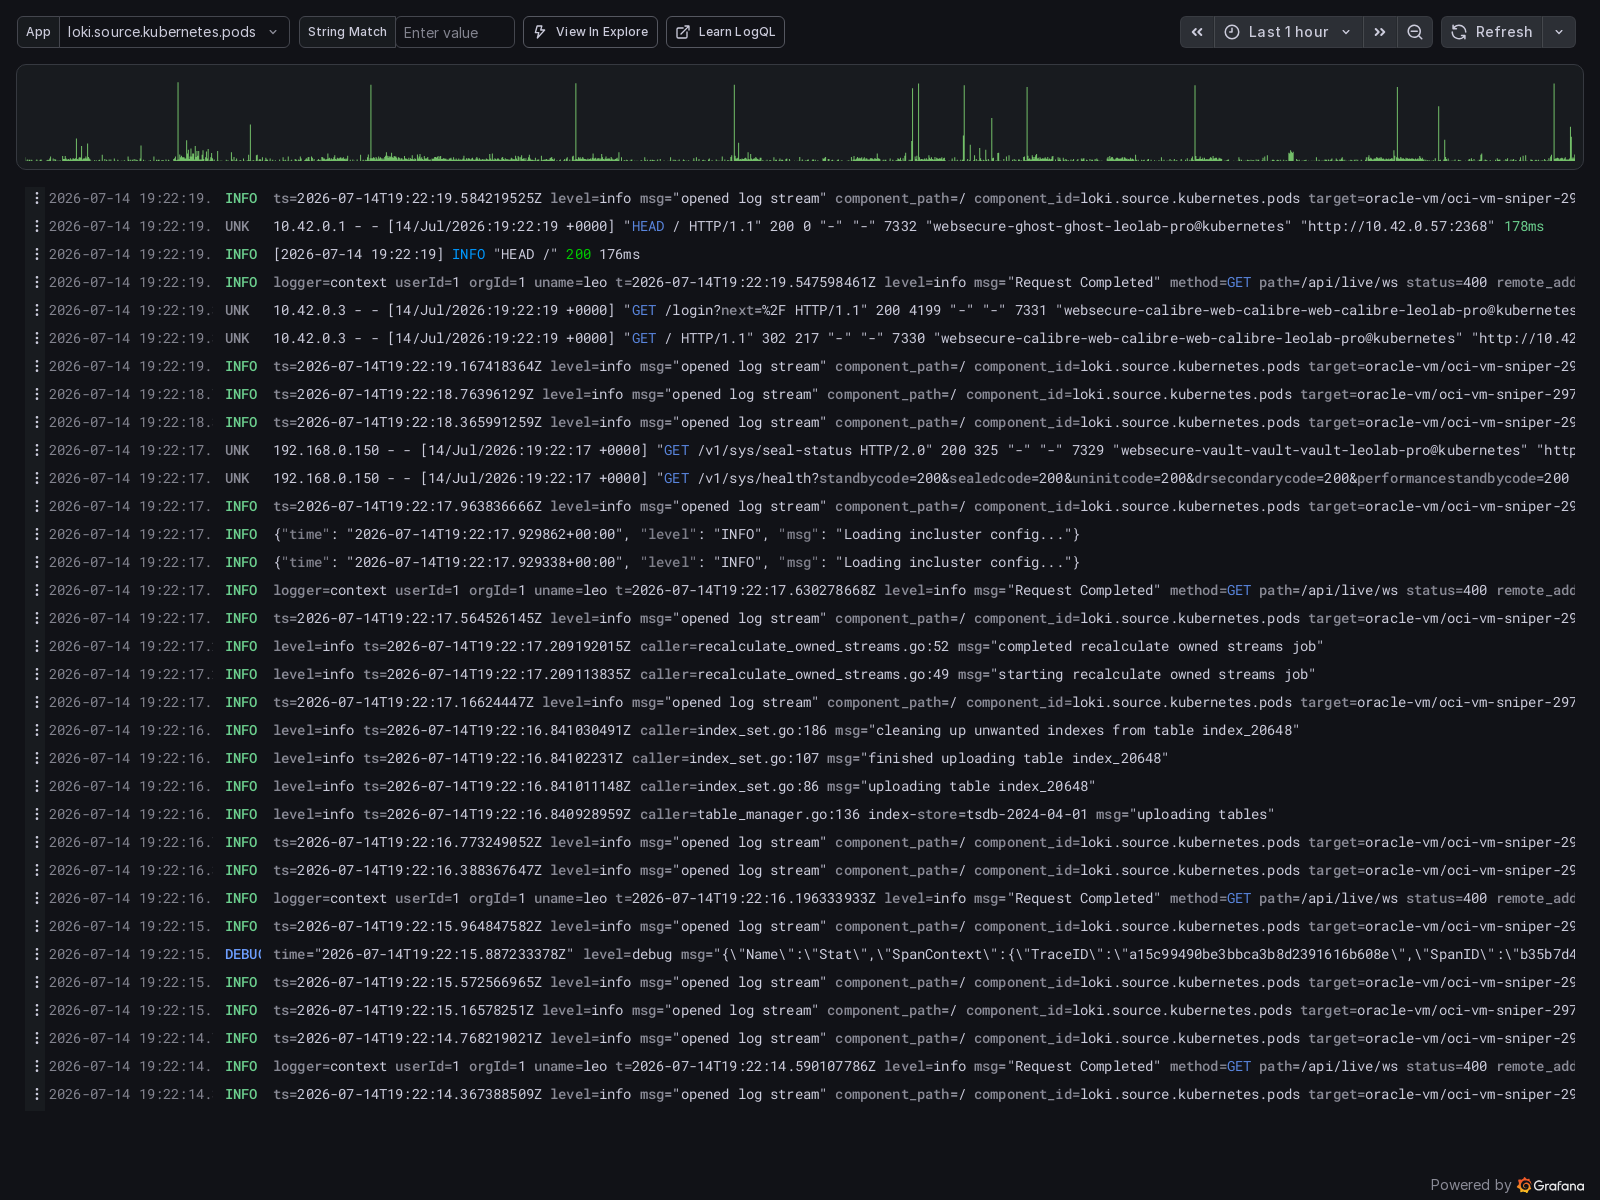Screen dimensions: 1600x1200
Task: Open menu for 19:22:17.630278668Z Request Completed row
Action: tap(37, 591)
